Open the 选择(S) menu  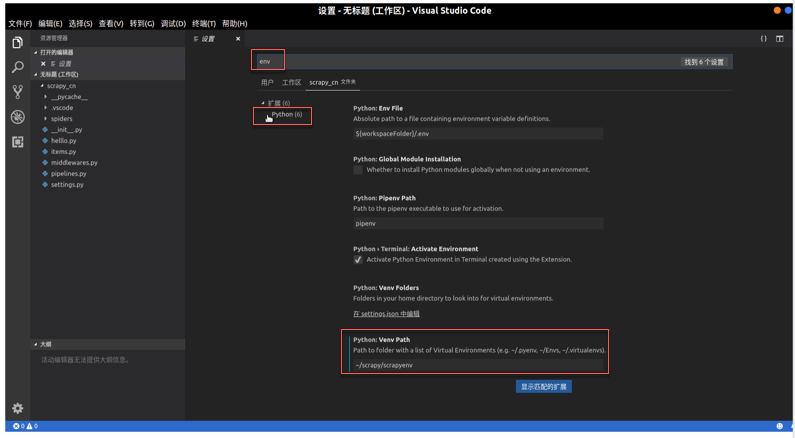(81, 23)
